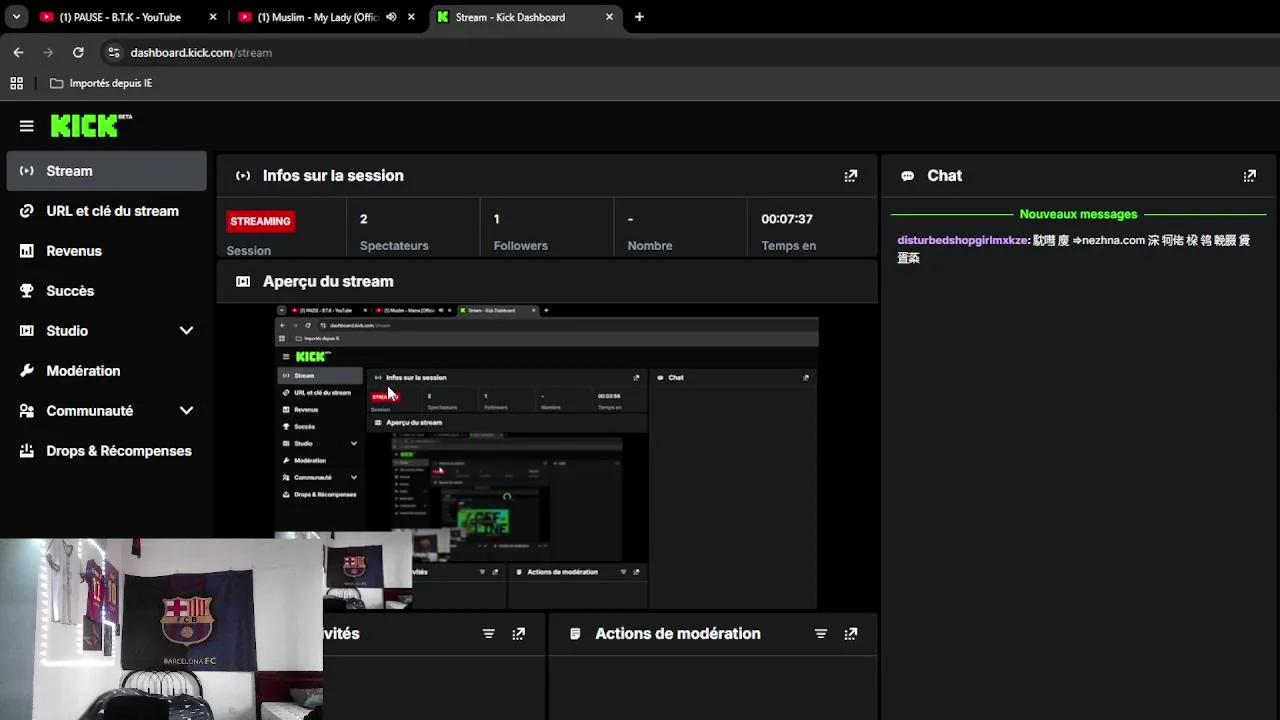This screenshot has height=720, width=1280.
Task: Pop out the Chat panel
Action: tap(1250, 176)
